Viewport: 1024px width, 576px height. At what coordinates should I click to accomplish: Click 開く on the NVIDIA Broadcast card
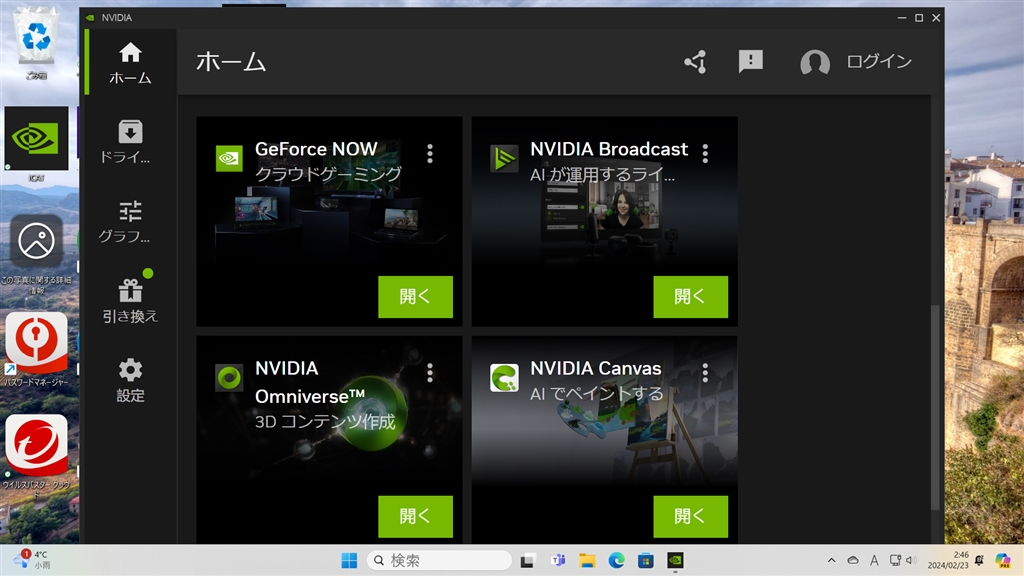coord(691,296)
